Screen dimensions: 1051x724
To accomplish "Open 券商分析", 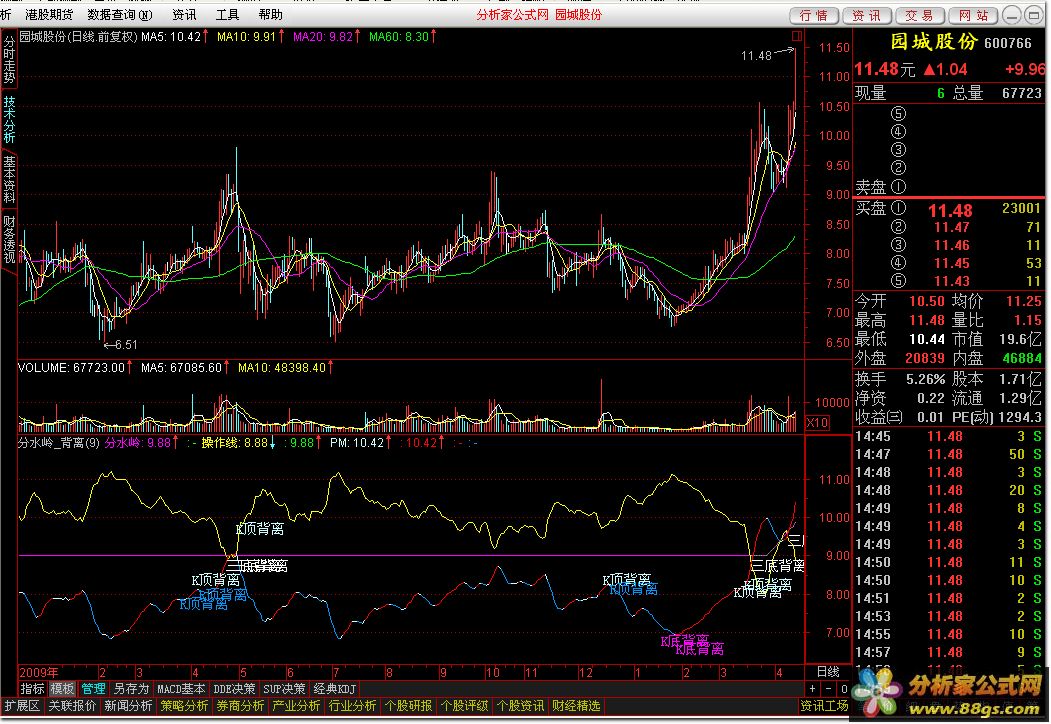I will coord(240,706).
